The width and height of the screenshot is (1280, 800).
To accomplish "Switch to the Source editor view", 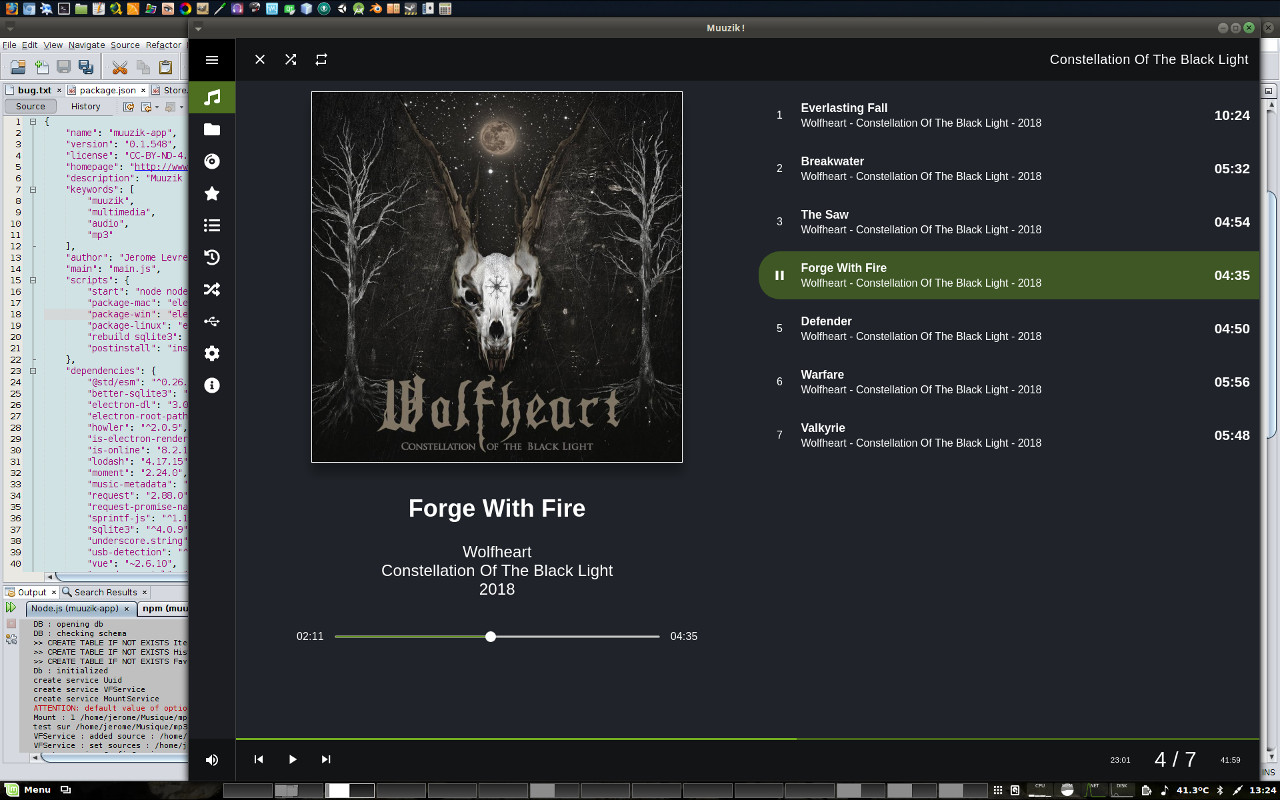I will [x=30, y=106].
